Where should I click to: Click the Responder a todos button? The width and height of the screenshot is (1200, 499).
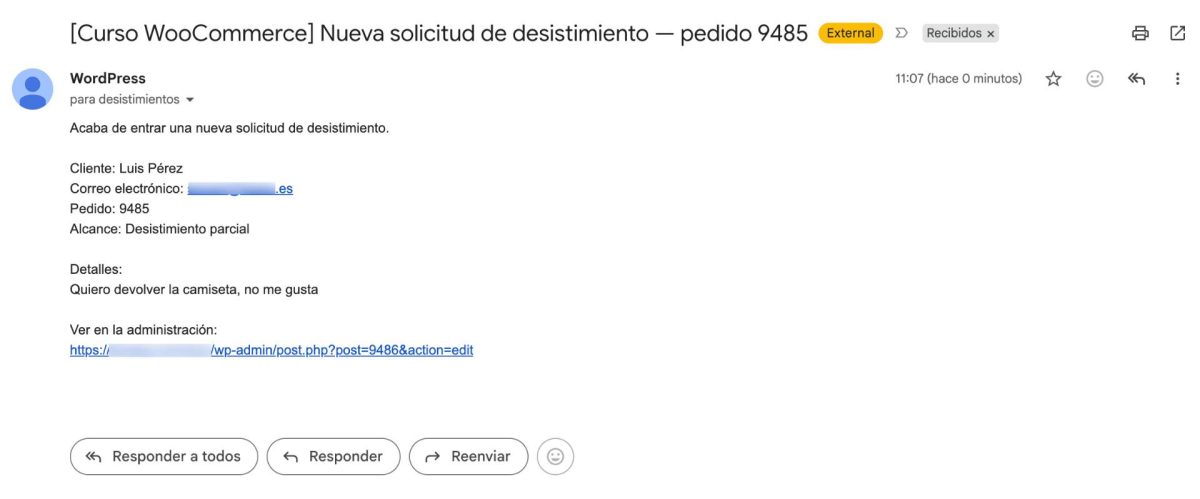164,456
